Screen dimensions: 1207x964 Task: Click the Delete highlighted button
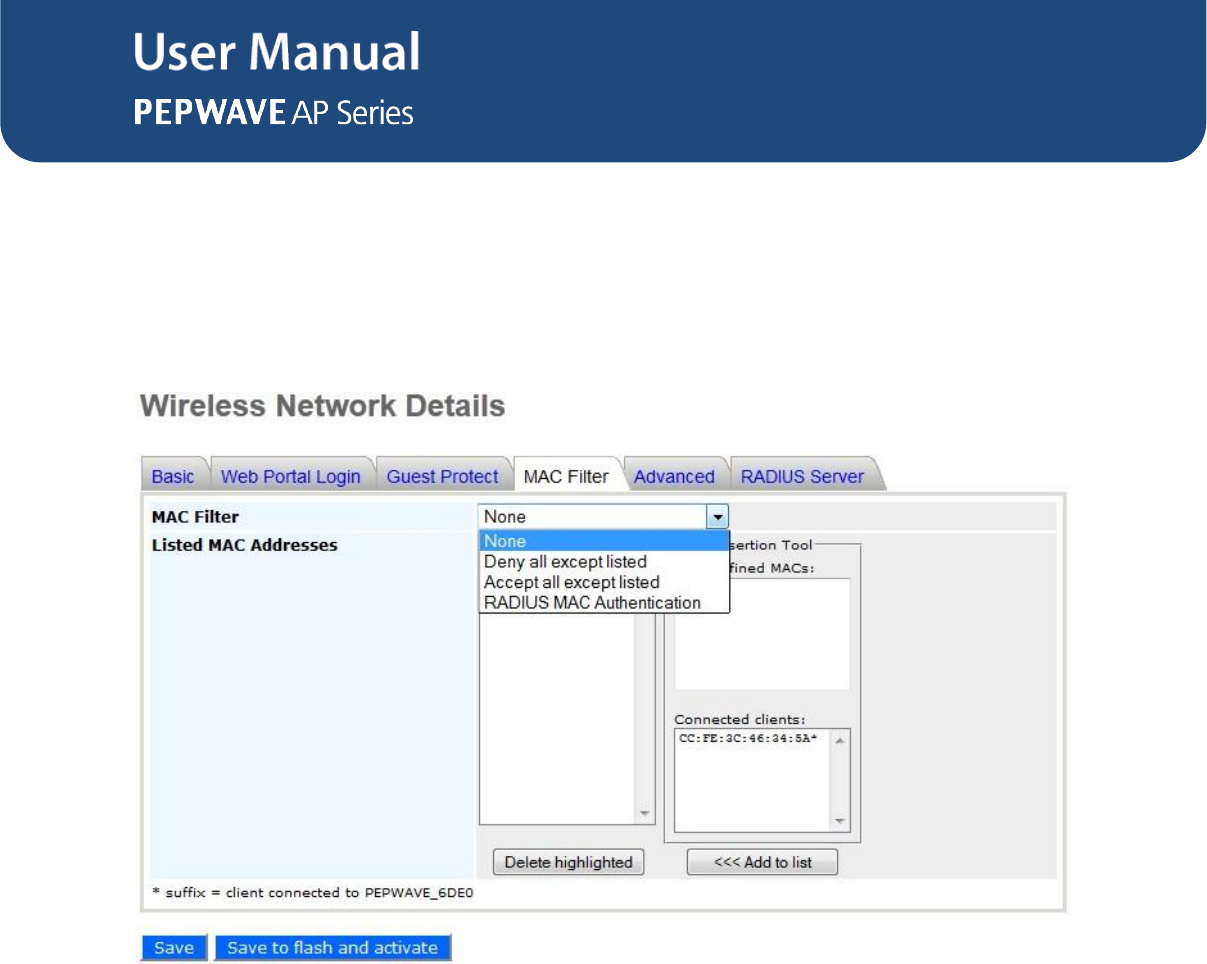[569, 862]
